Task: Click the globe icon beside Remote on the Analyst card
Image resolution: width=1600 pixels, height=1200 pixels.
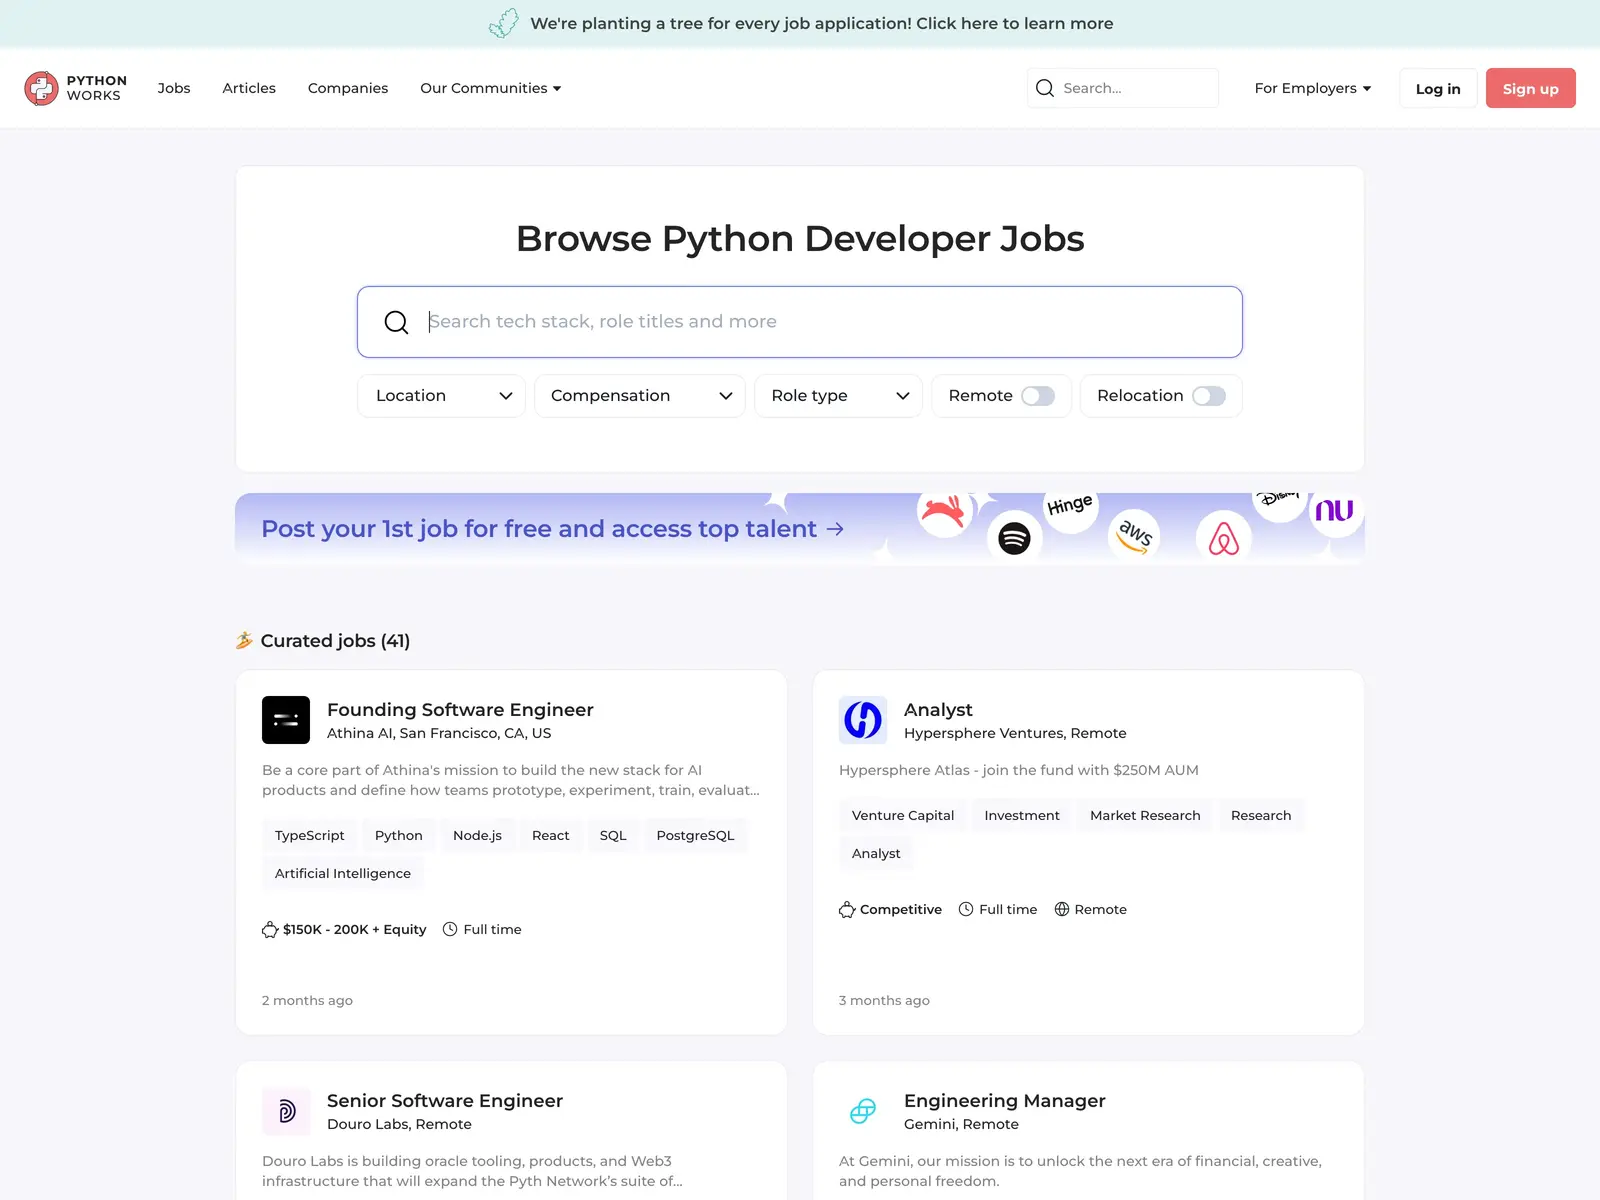Action: tap(1062, 909)
